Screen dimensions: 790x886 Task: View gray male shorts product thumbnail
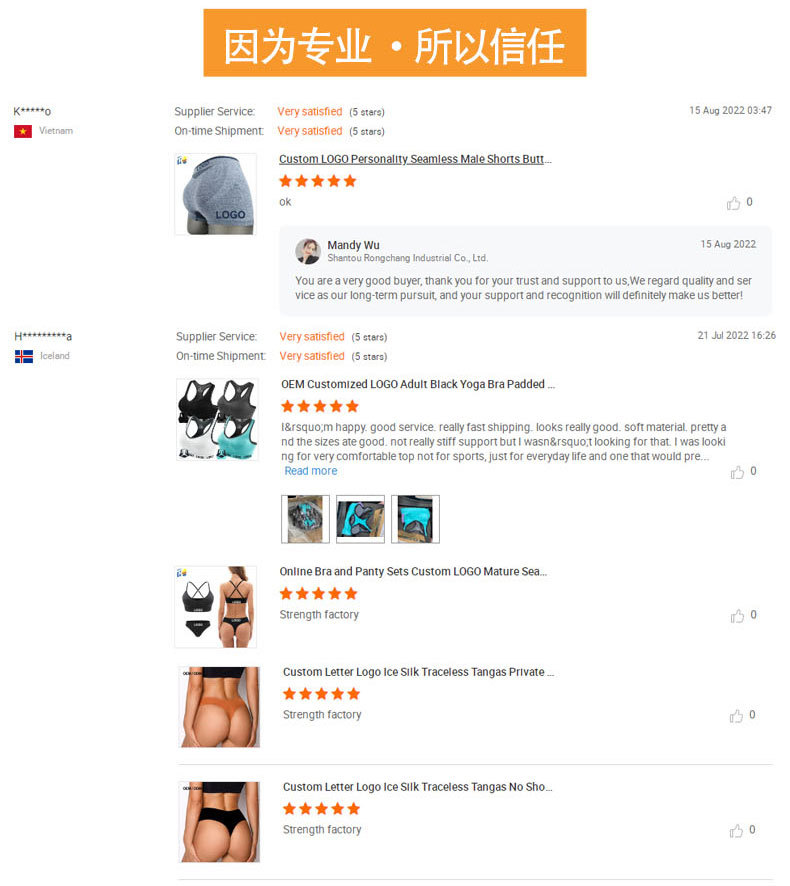pyautogui.click(x=216, y=194)
